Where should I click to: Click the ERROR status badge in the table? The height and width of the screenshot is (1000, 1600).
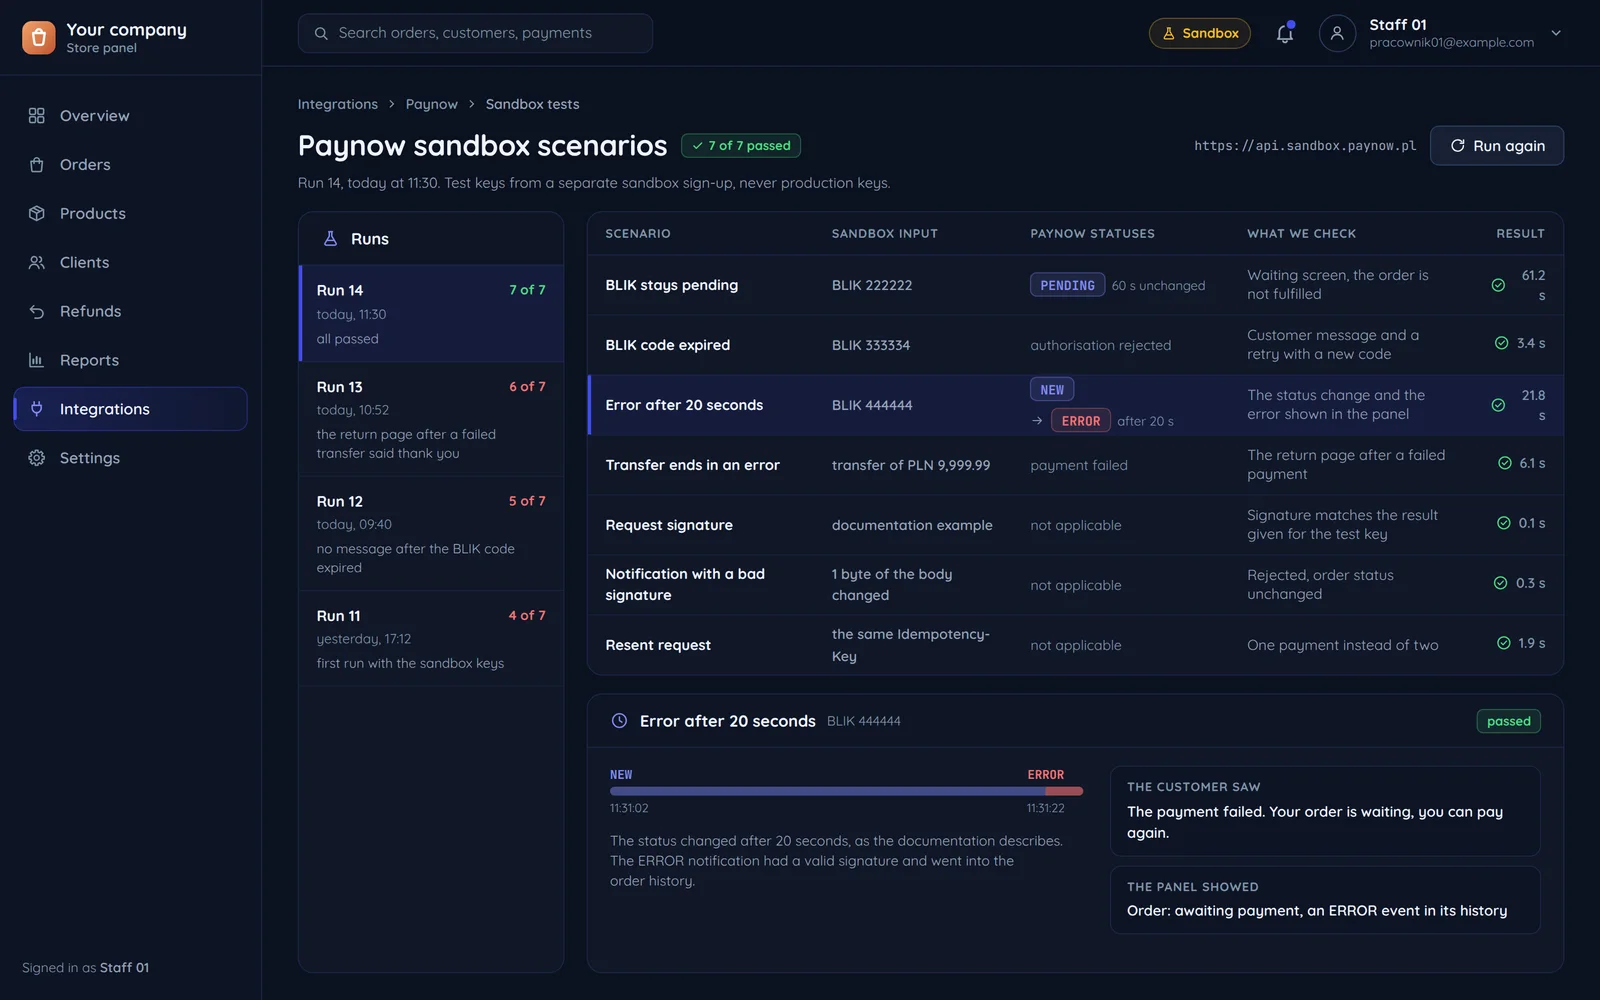(x=1080, y=421)
